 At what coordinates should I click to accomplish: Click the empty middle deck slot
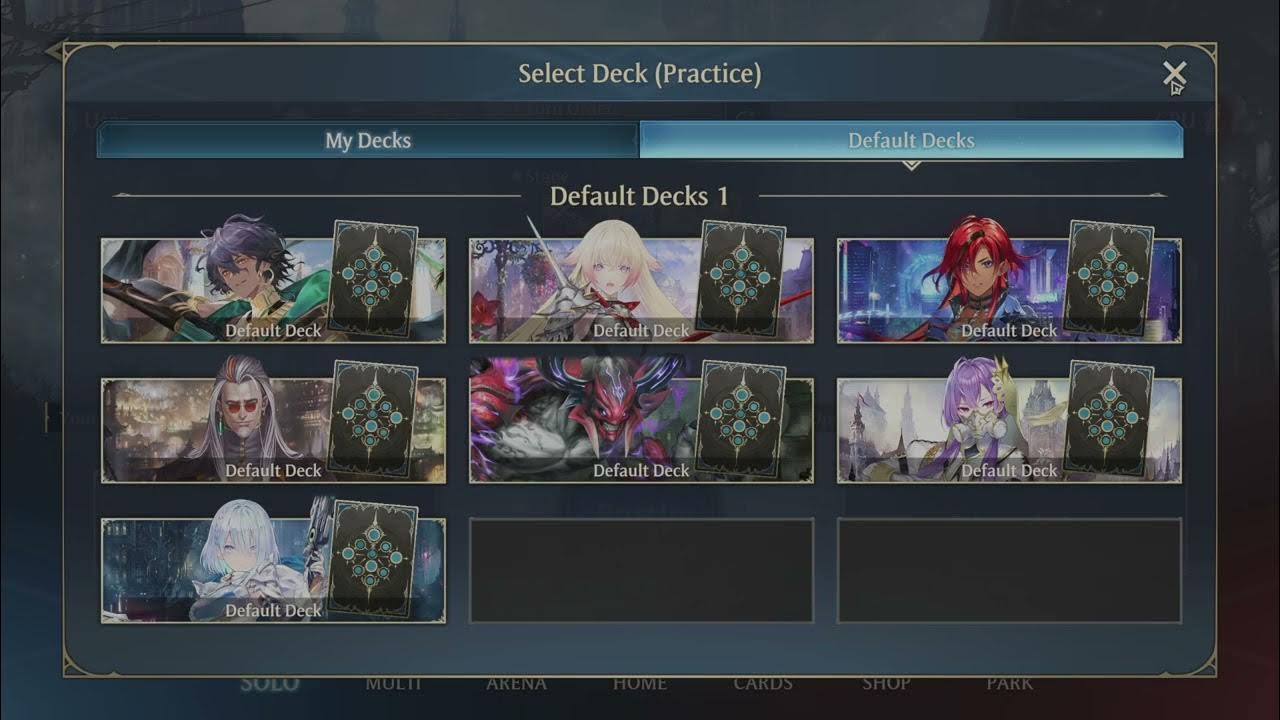click(x=641, y=570)
